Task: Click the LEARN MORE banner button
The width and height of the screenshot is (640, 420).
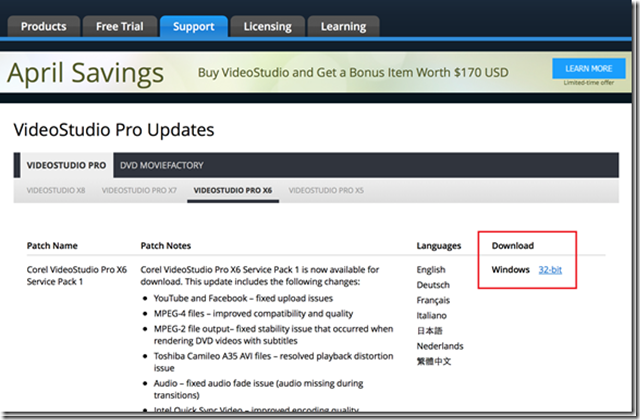Action: pos(589,69)
